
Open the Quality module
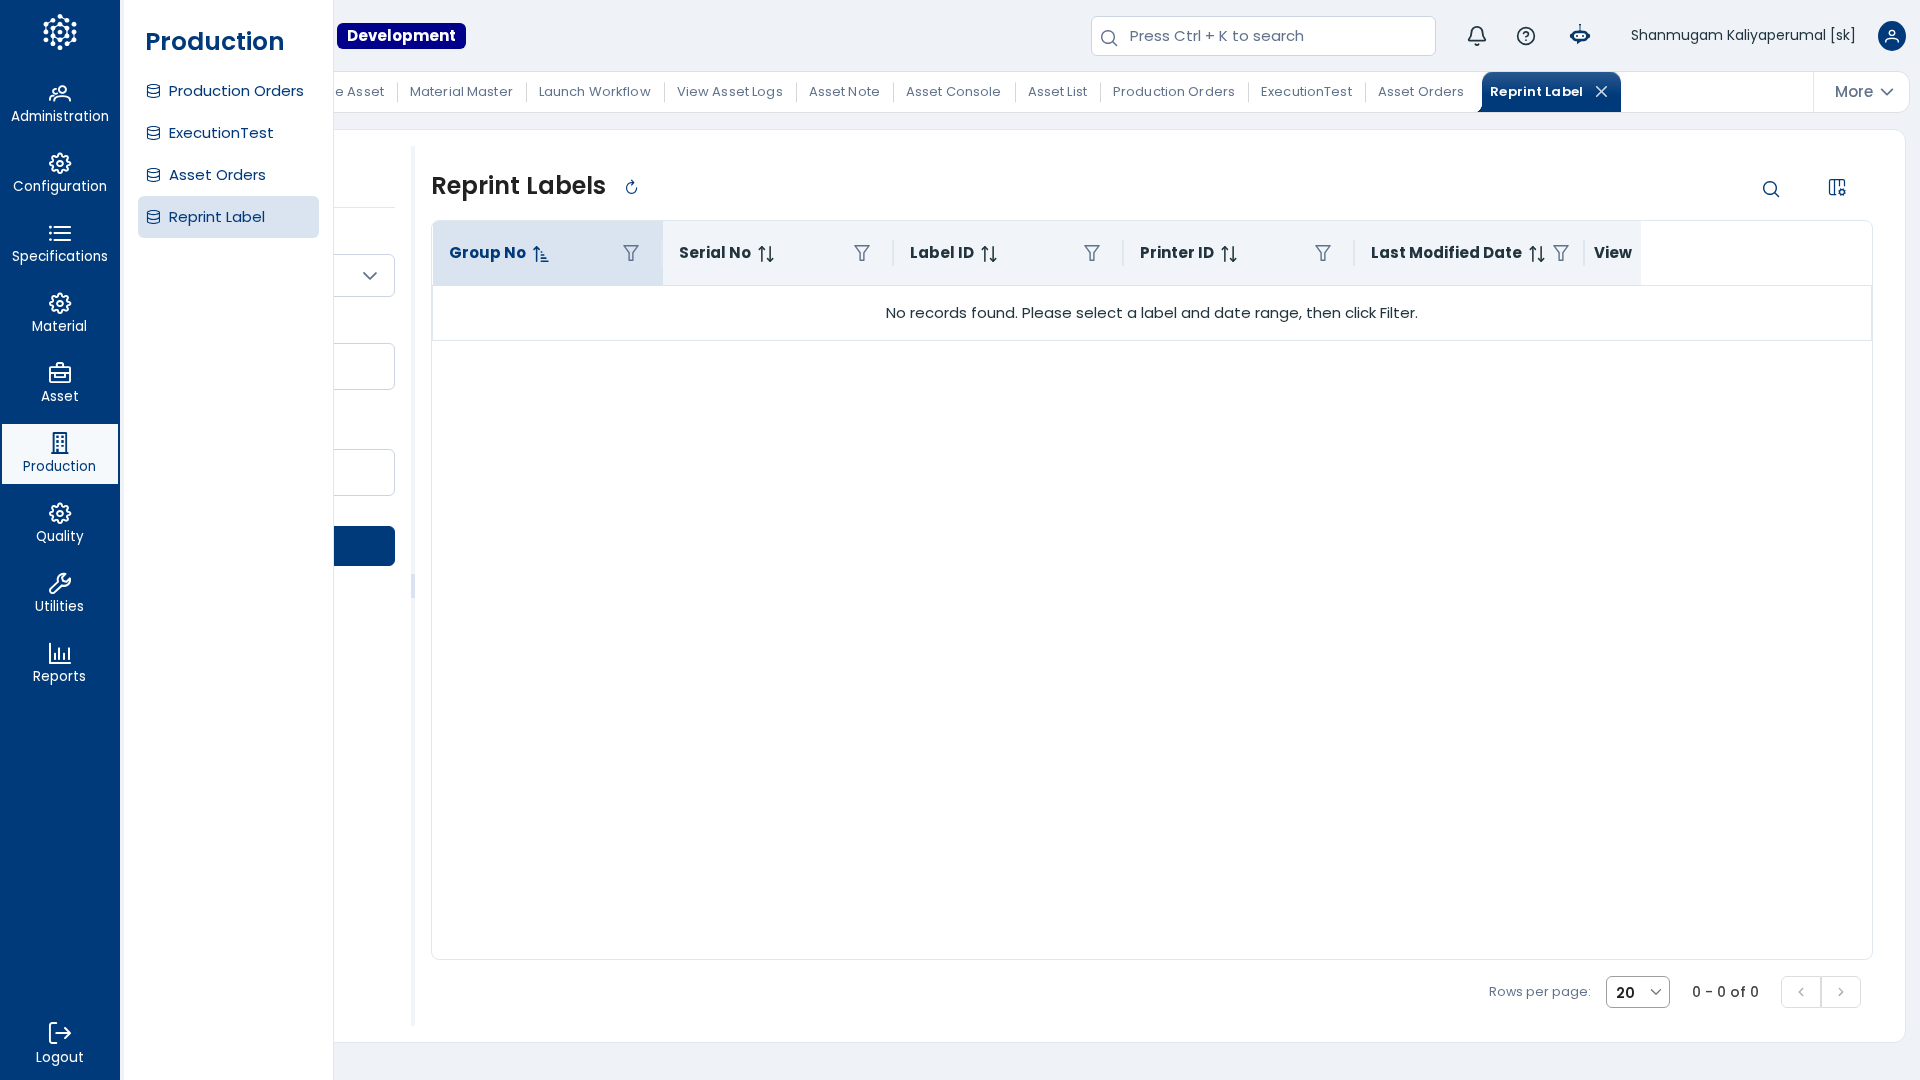click(60, 524)
